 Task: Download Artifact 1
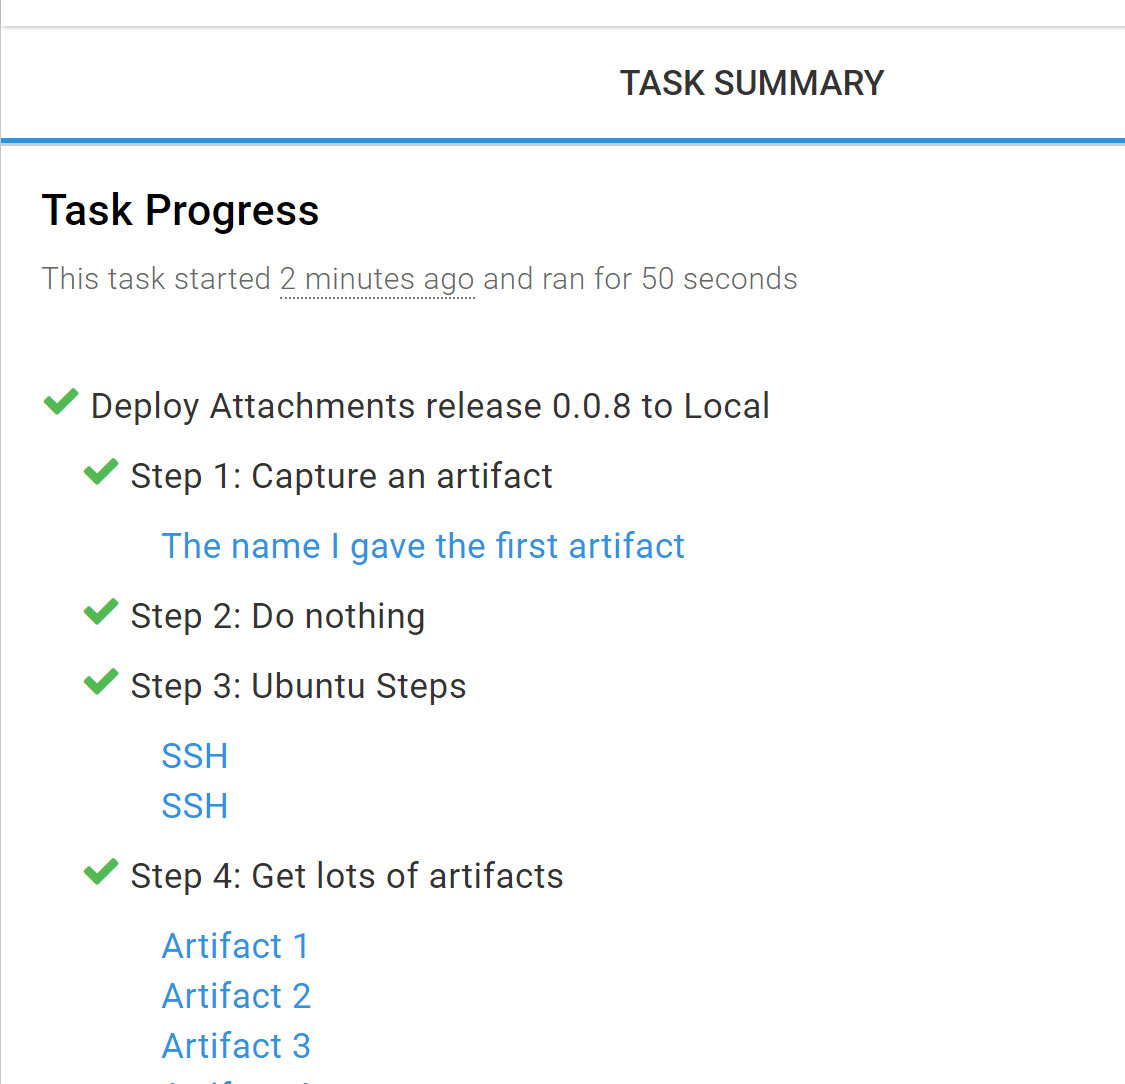pyautogui.click(x=235, y=946)
